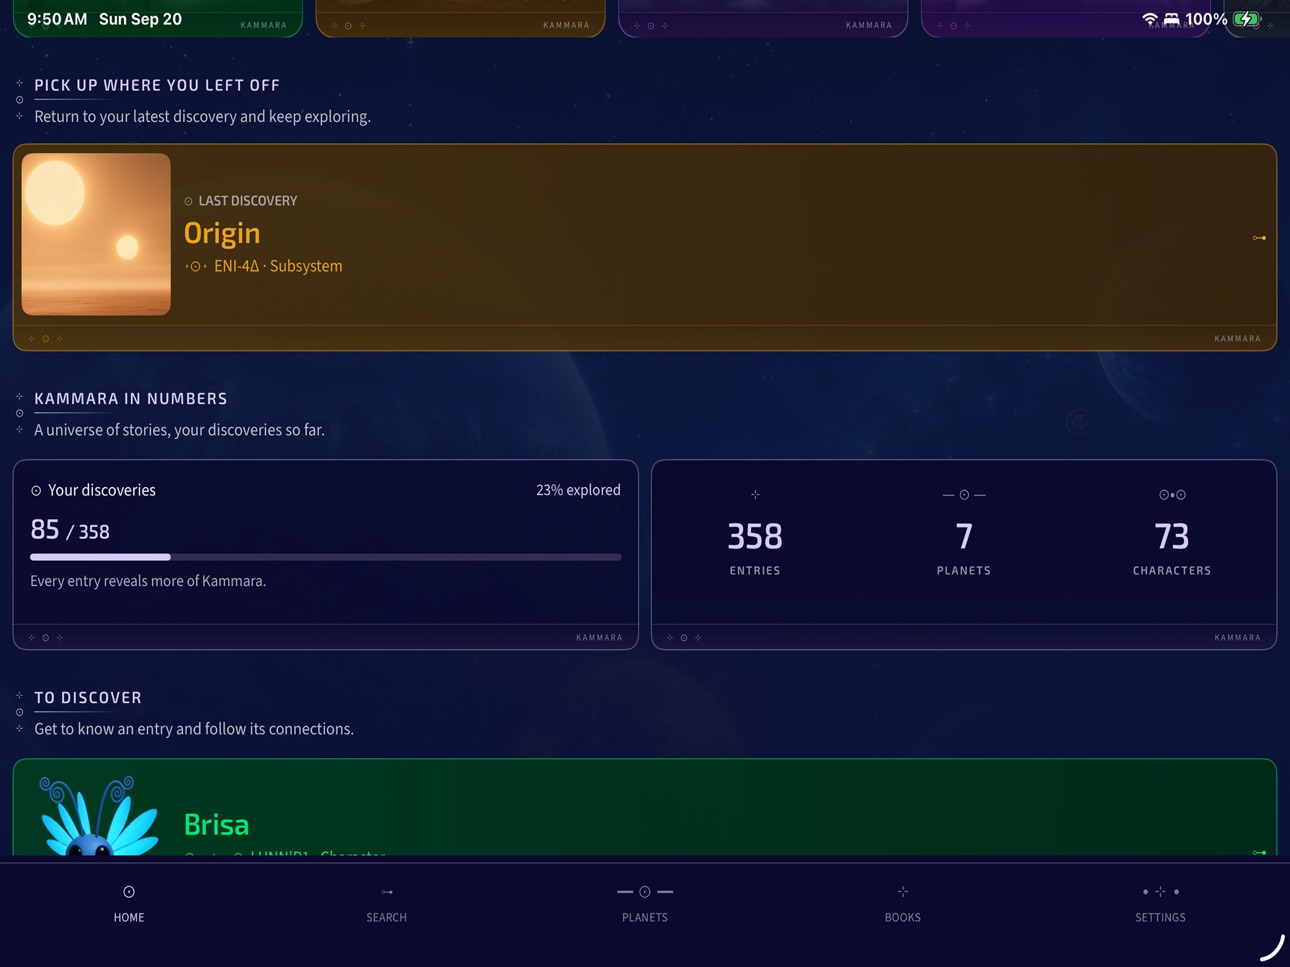1290x967 pixels.
Task: Click the "85 / 358" discovery count
Action: tap(70, 530)
